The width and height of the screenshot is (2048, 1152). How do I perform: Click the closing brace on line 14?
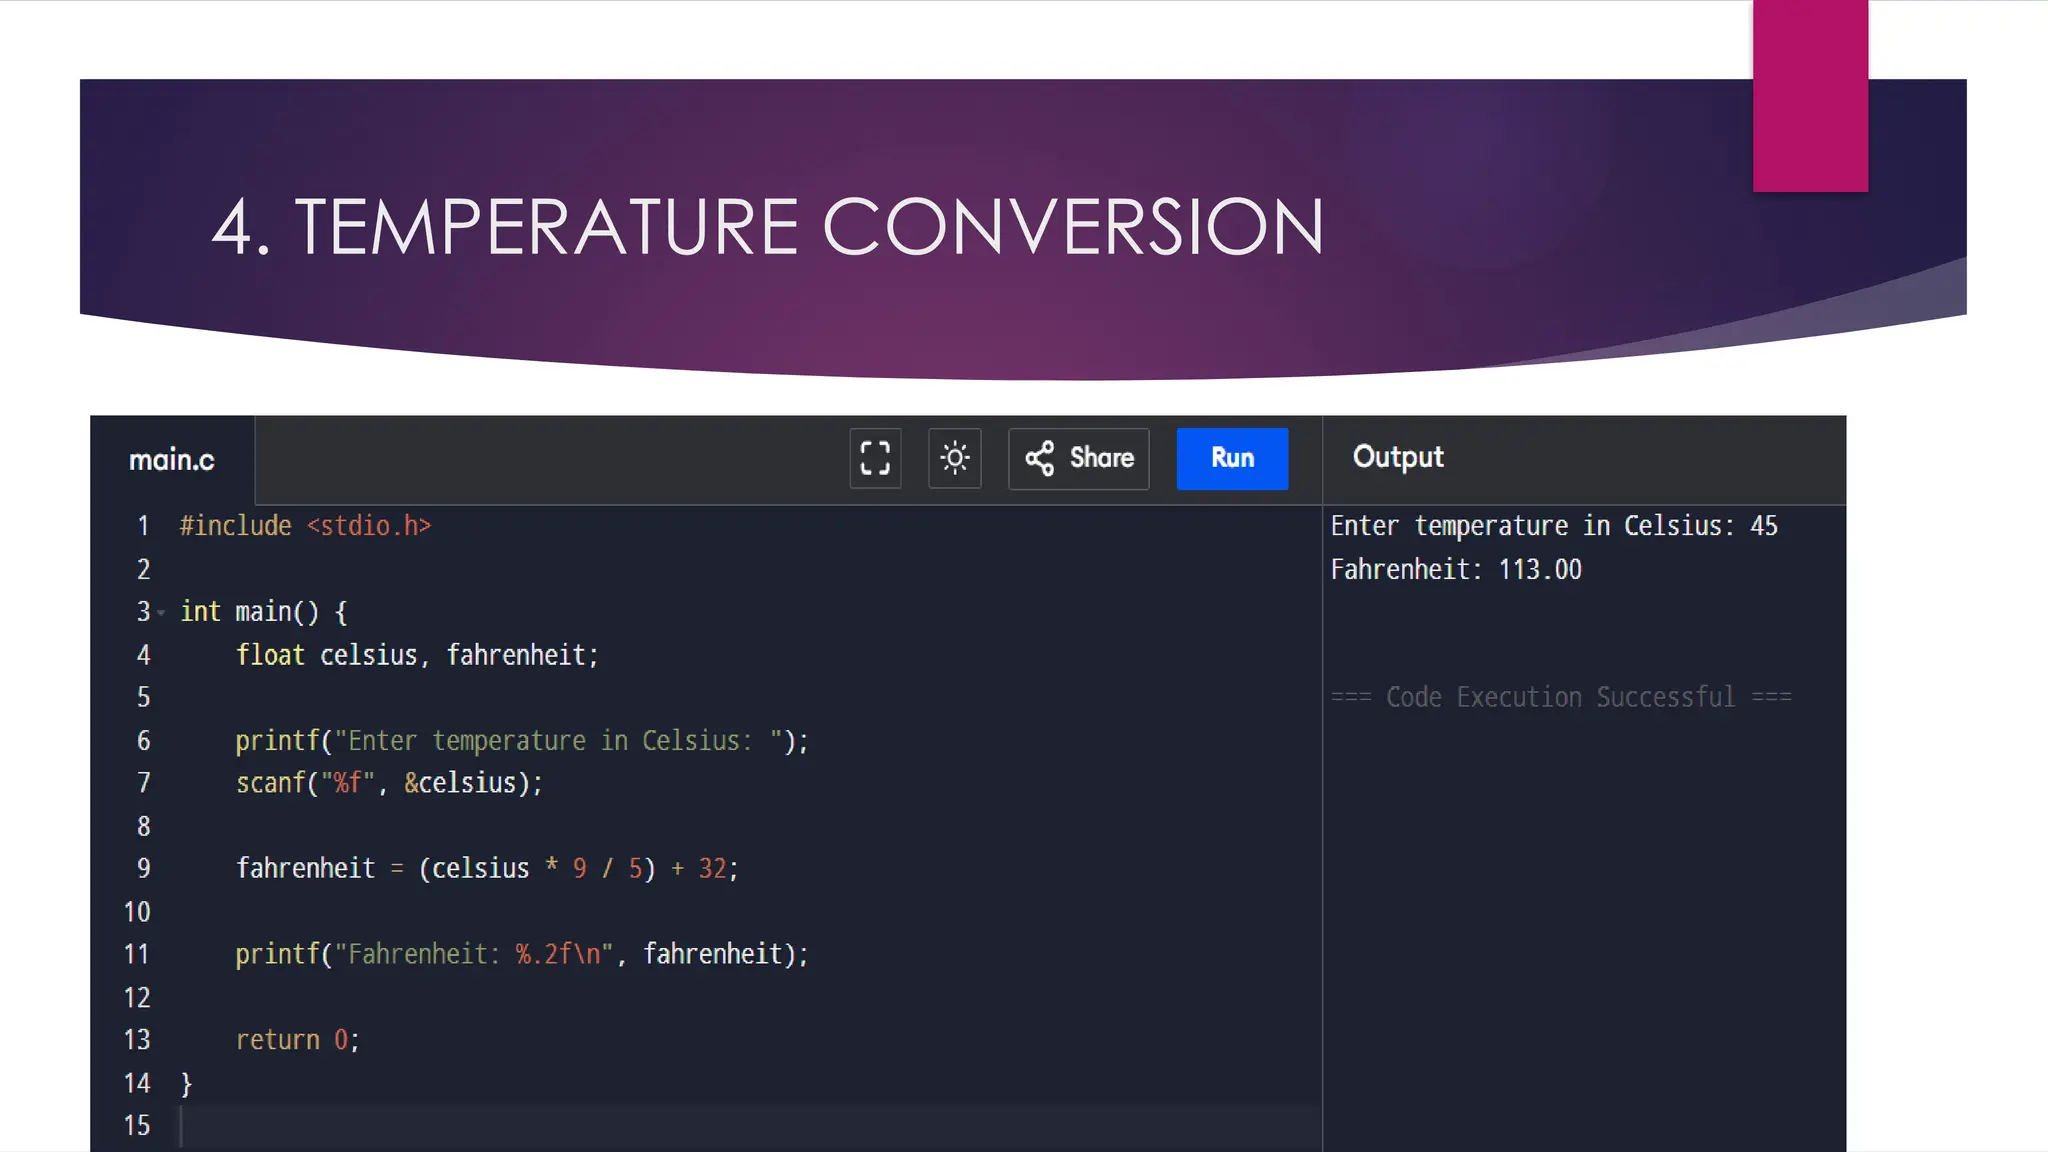point(186,1084)
